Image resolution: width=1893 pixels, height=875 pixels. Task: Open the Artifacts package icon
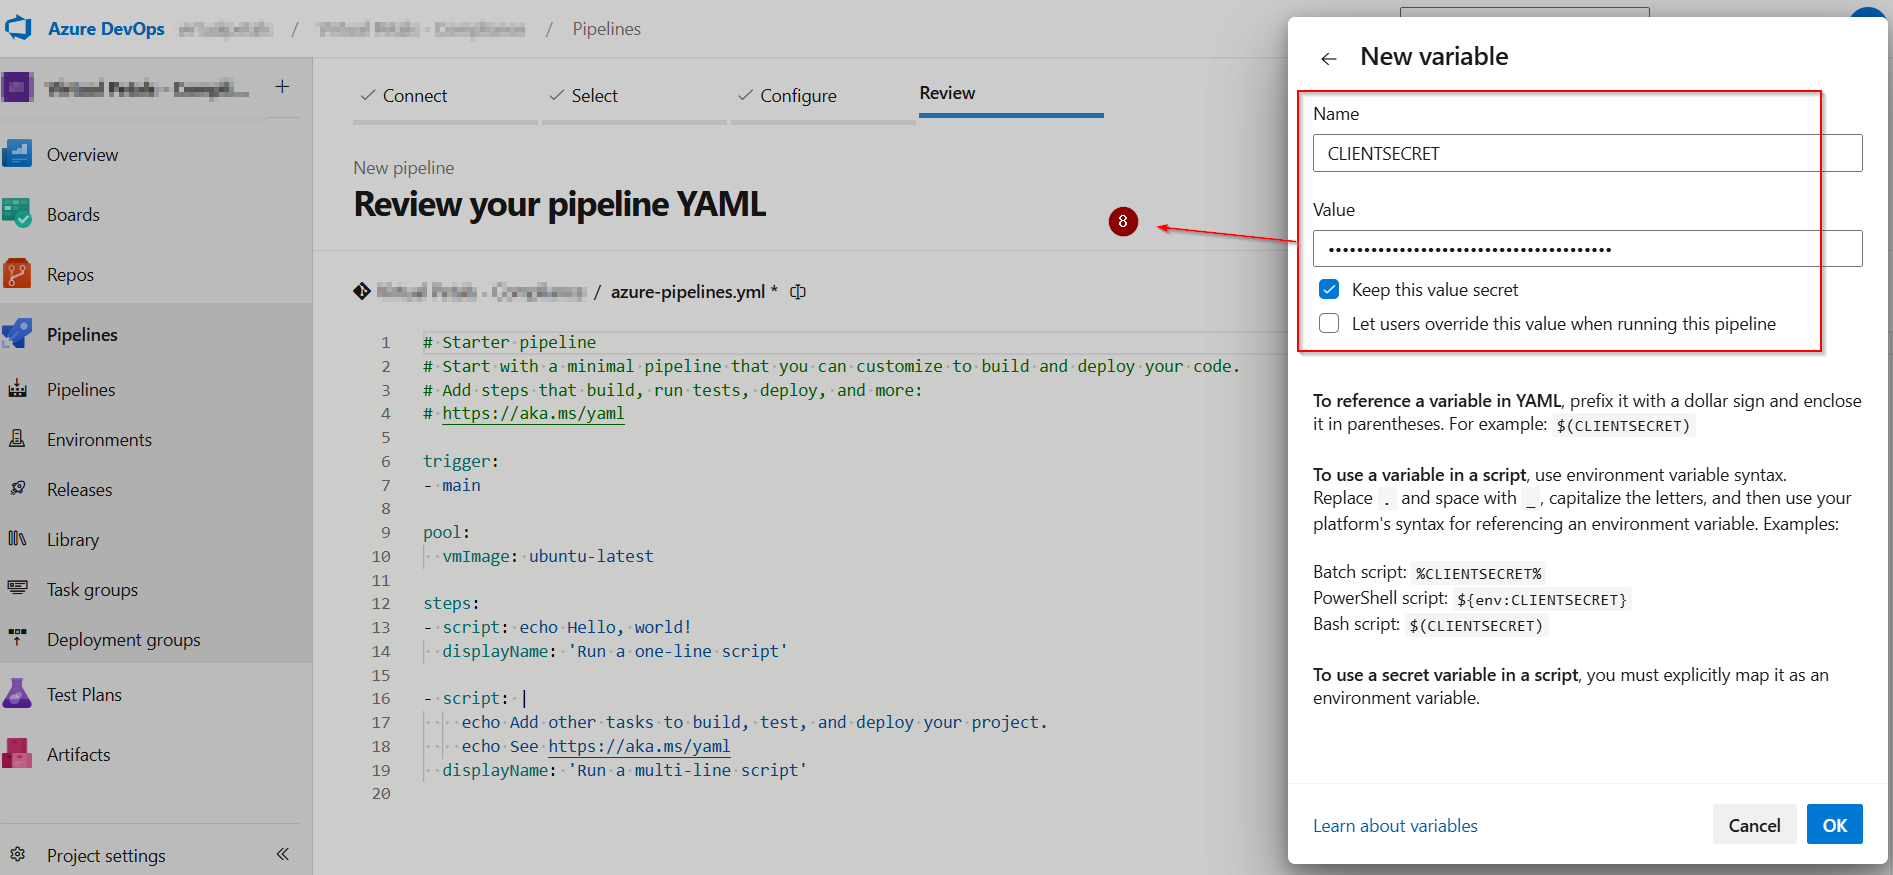17,754
